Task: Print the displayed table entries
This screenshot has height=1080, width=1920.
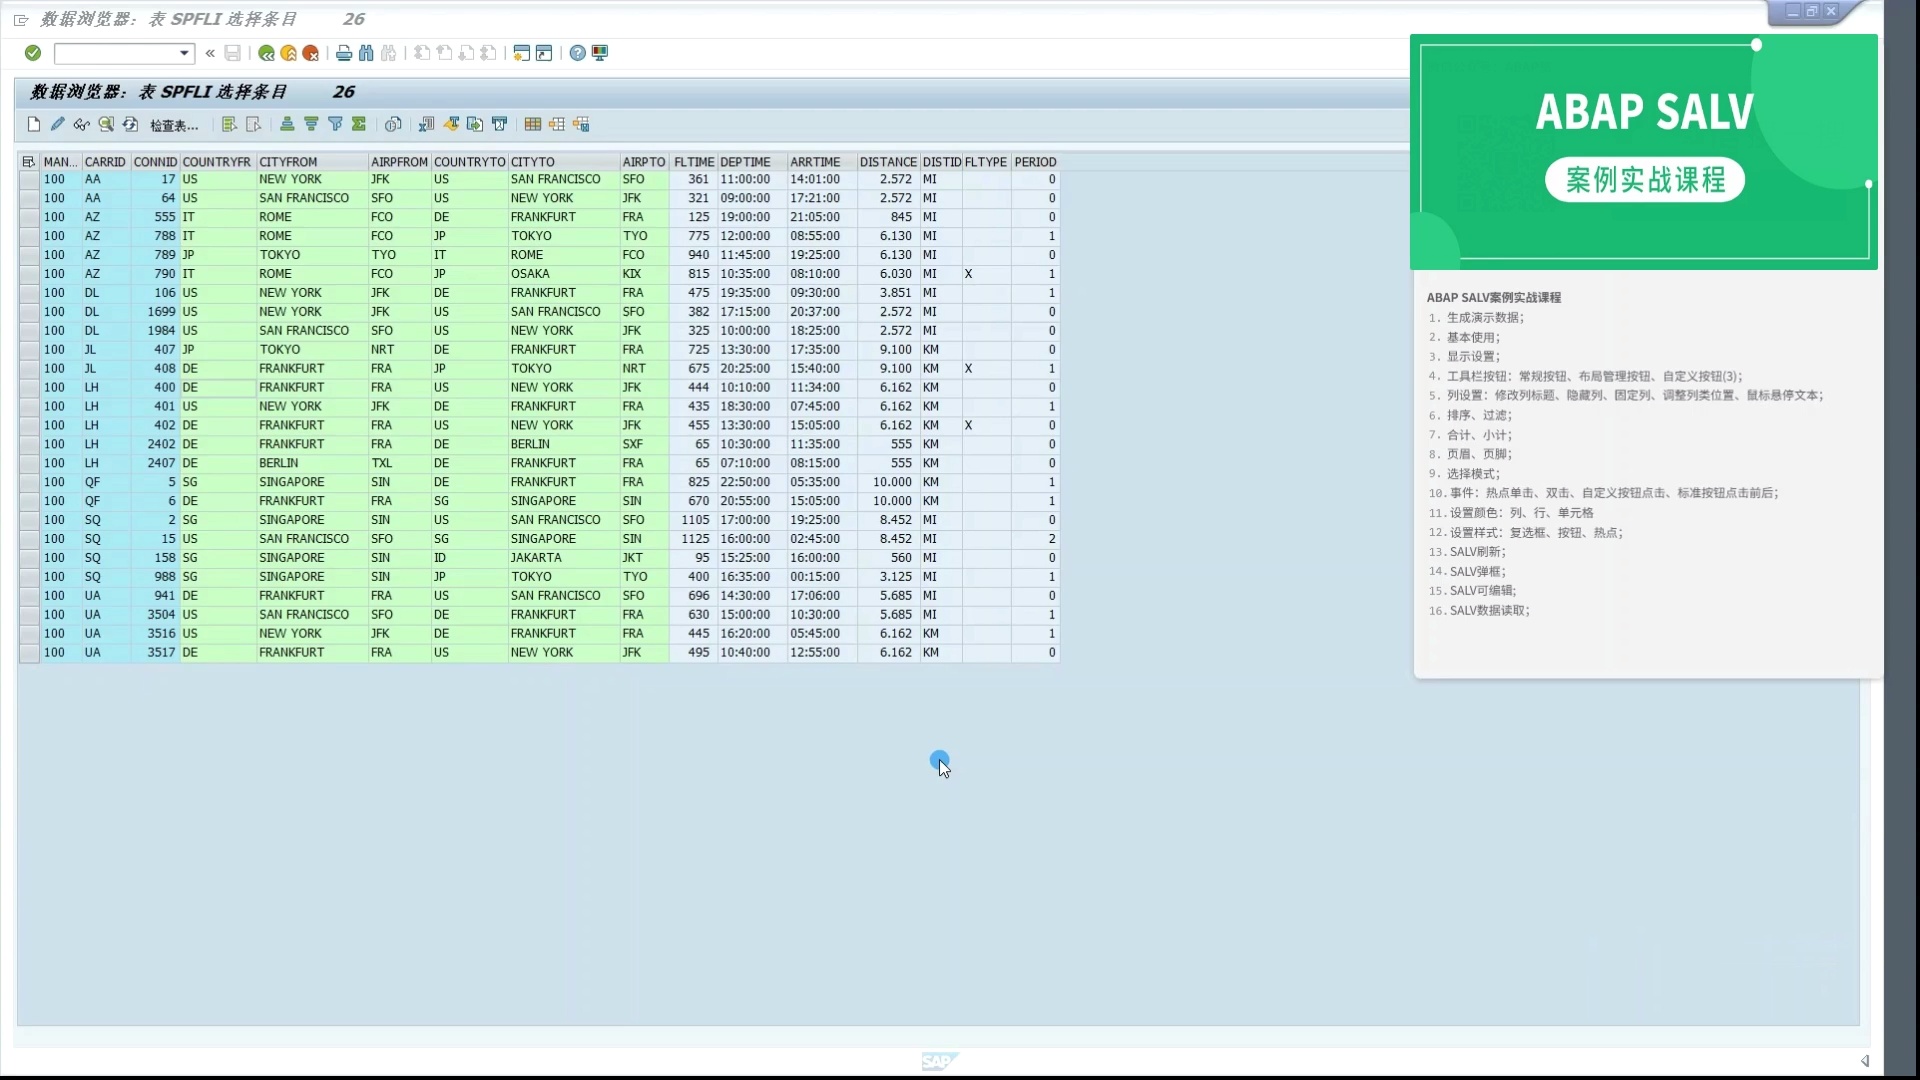Action: (343, 53)
